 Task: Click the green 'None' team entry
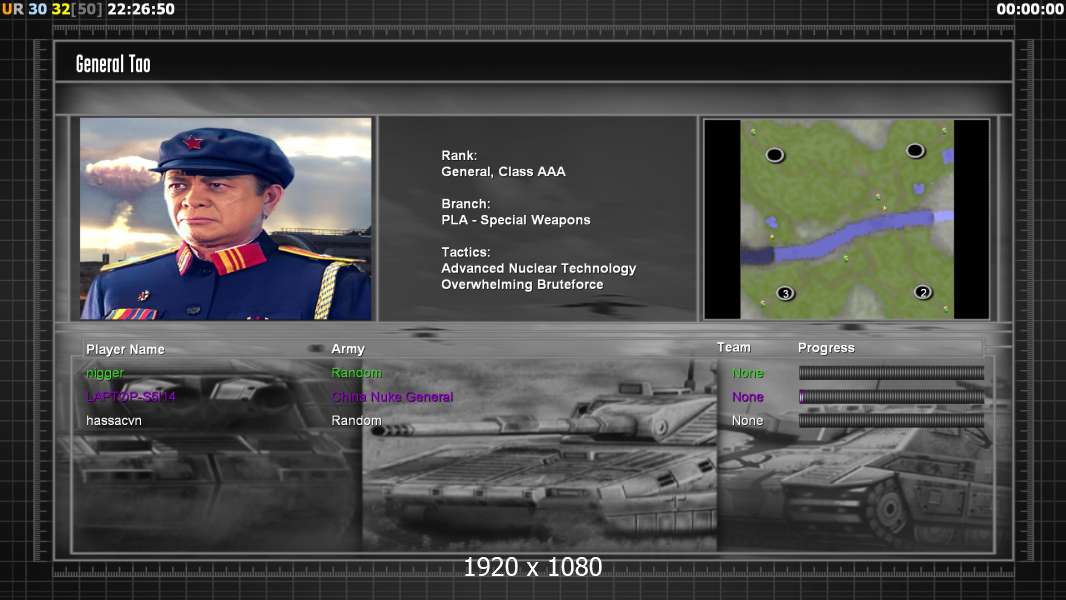[748, 373]
